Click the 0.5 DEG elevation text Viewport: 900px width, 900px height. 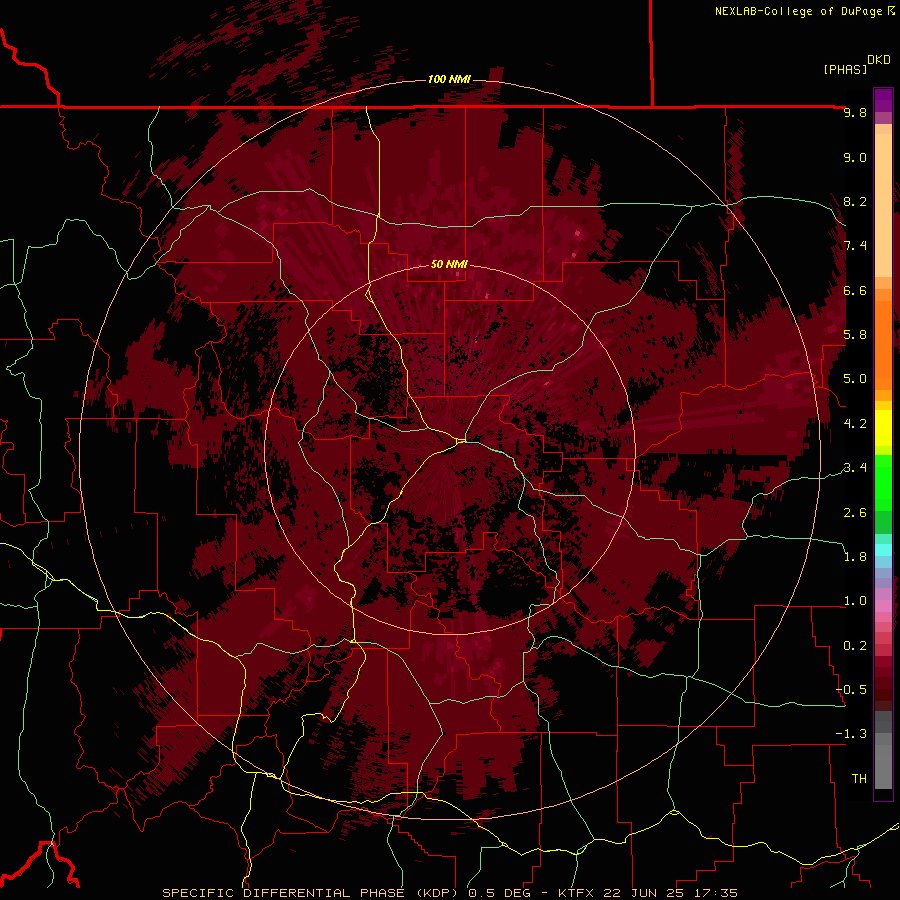pyautogui.click(x=500, y=893)
